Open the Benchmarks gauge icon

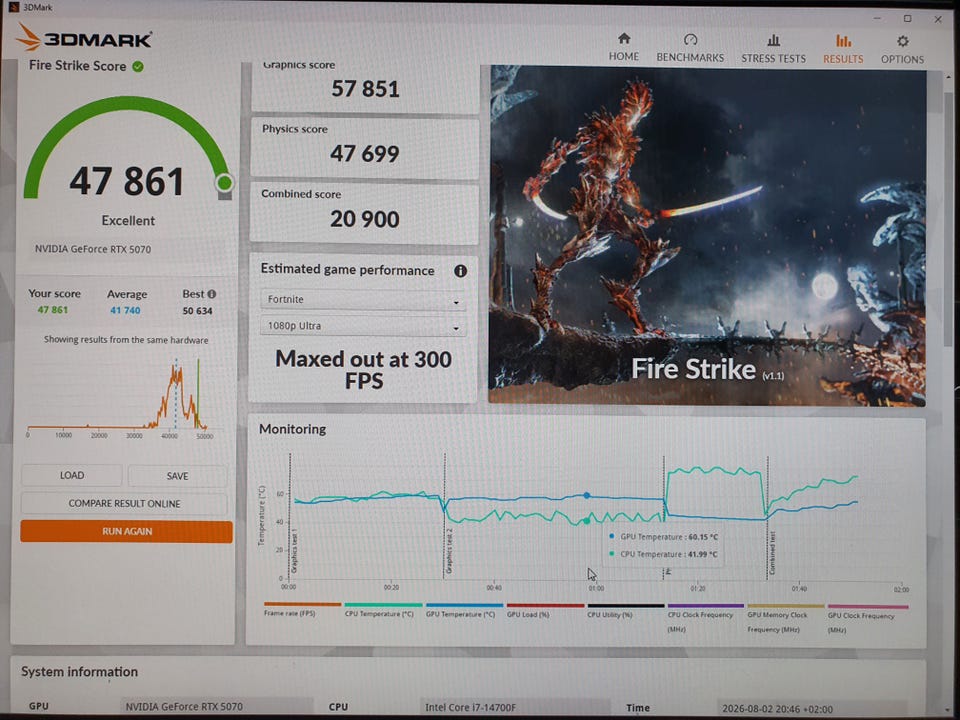[690, 40]
